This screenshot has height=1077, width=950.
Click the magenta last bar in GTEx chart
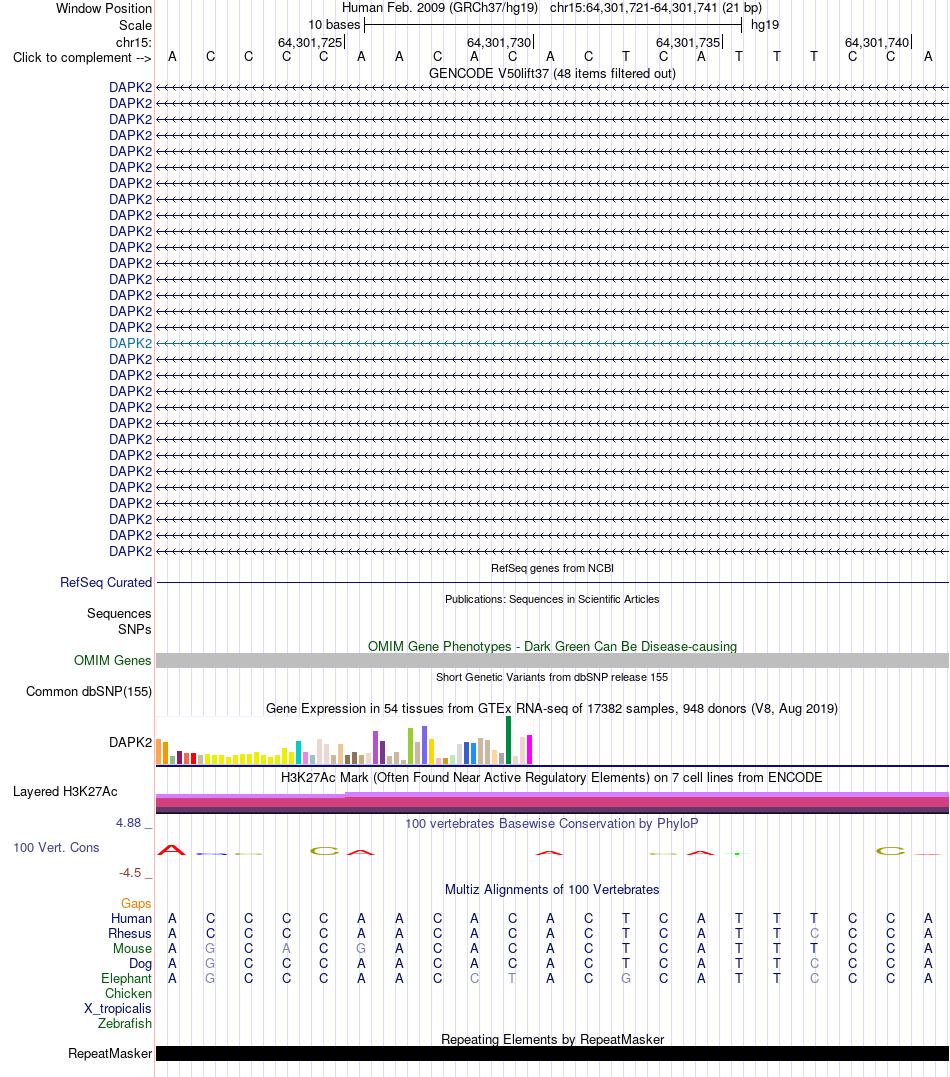[530, 749]
